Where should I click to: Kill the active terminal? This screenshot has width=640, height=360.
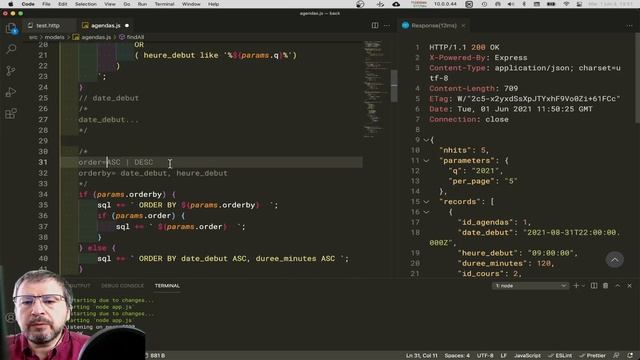pos(605,286)
